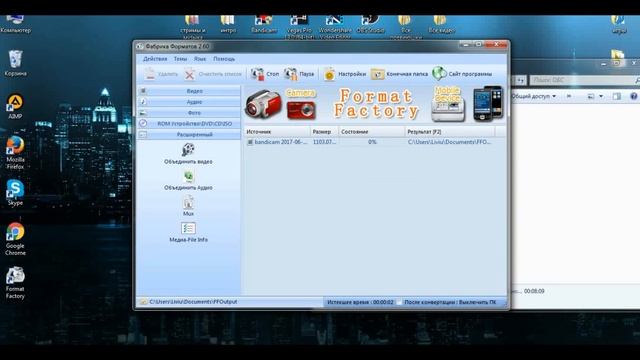Open the Skype desktop shortcut
Screen dimensions: 640x360
[x=15, y=193]
